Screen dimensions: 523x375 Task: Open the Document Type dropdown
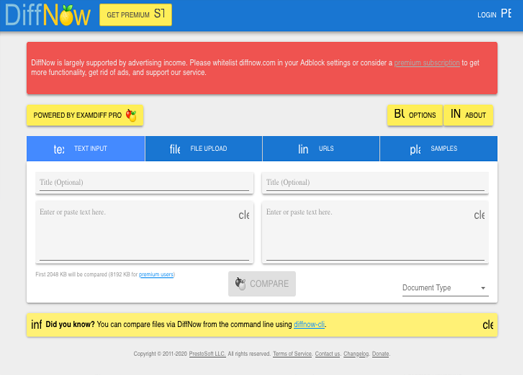tap(445, 288)
